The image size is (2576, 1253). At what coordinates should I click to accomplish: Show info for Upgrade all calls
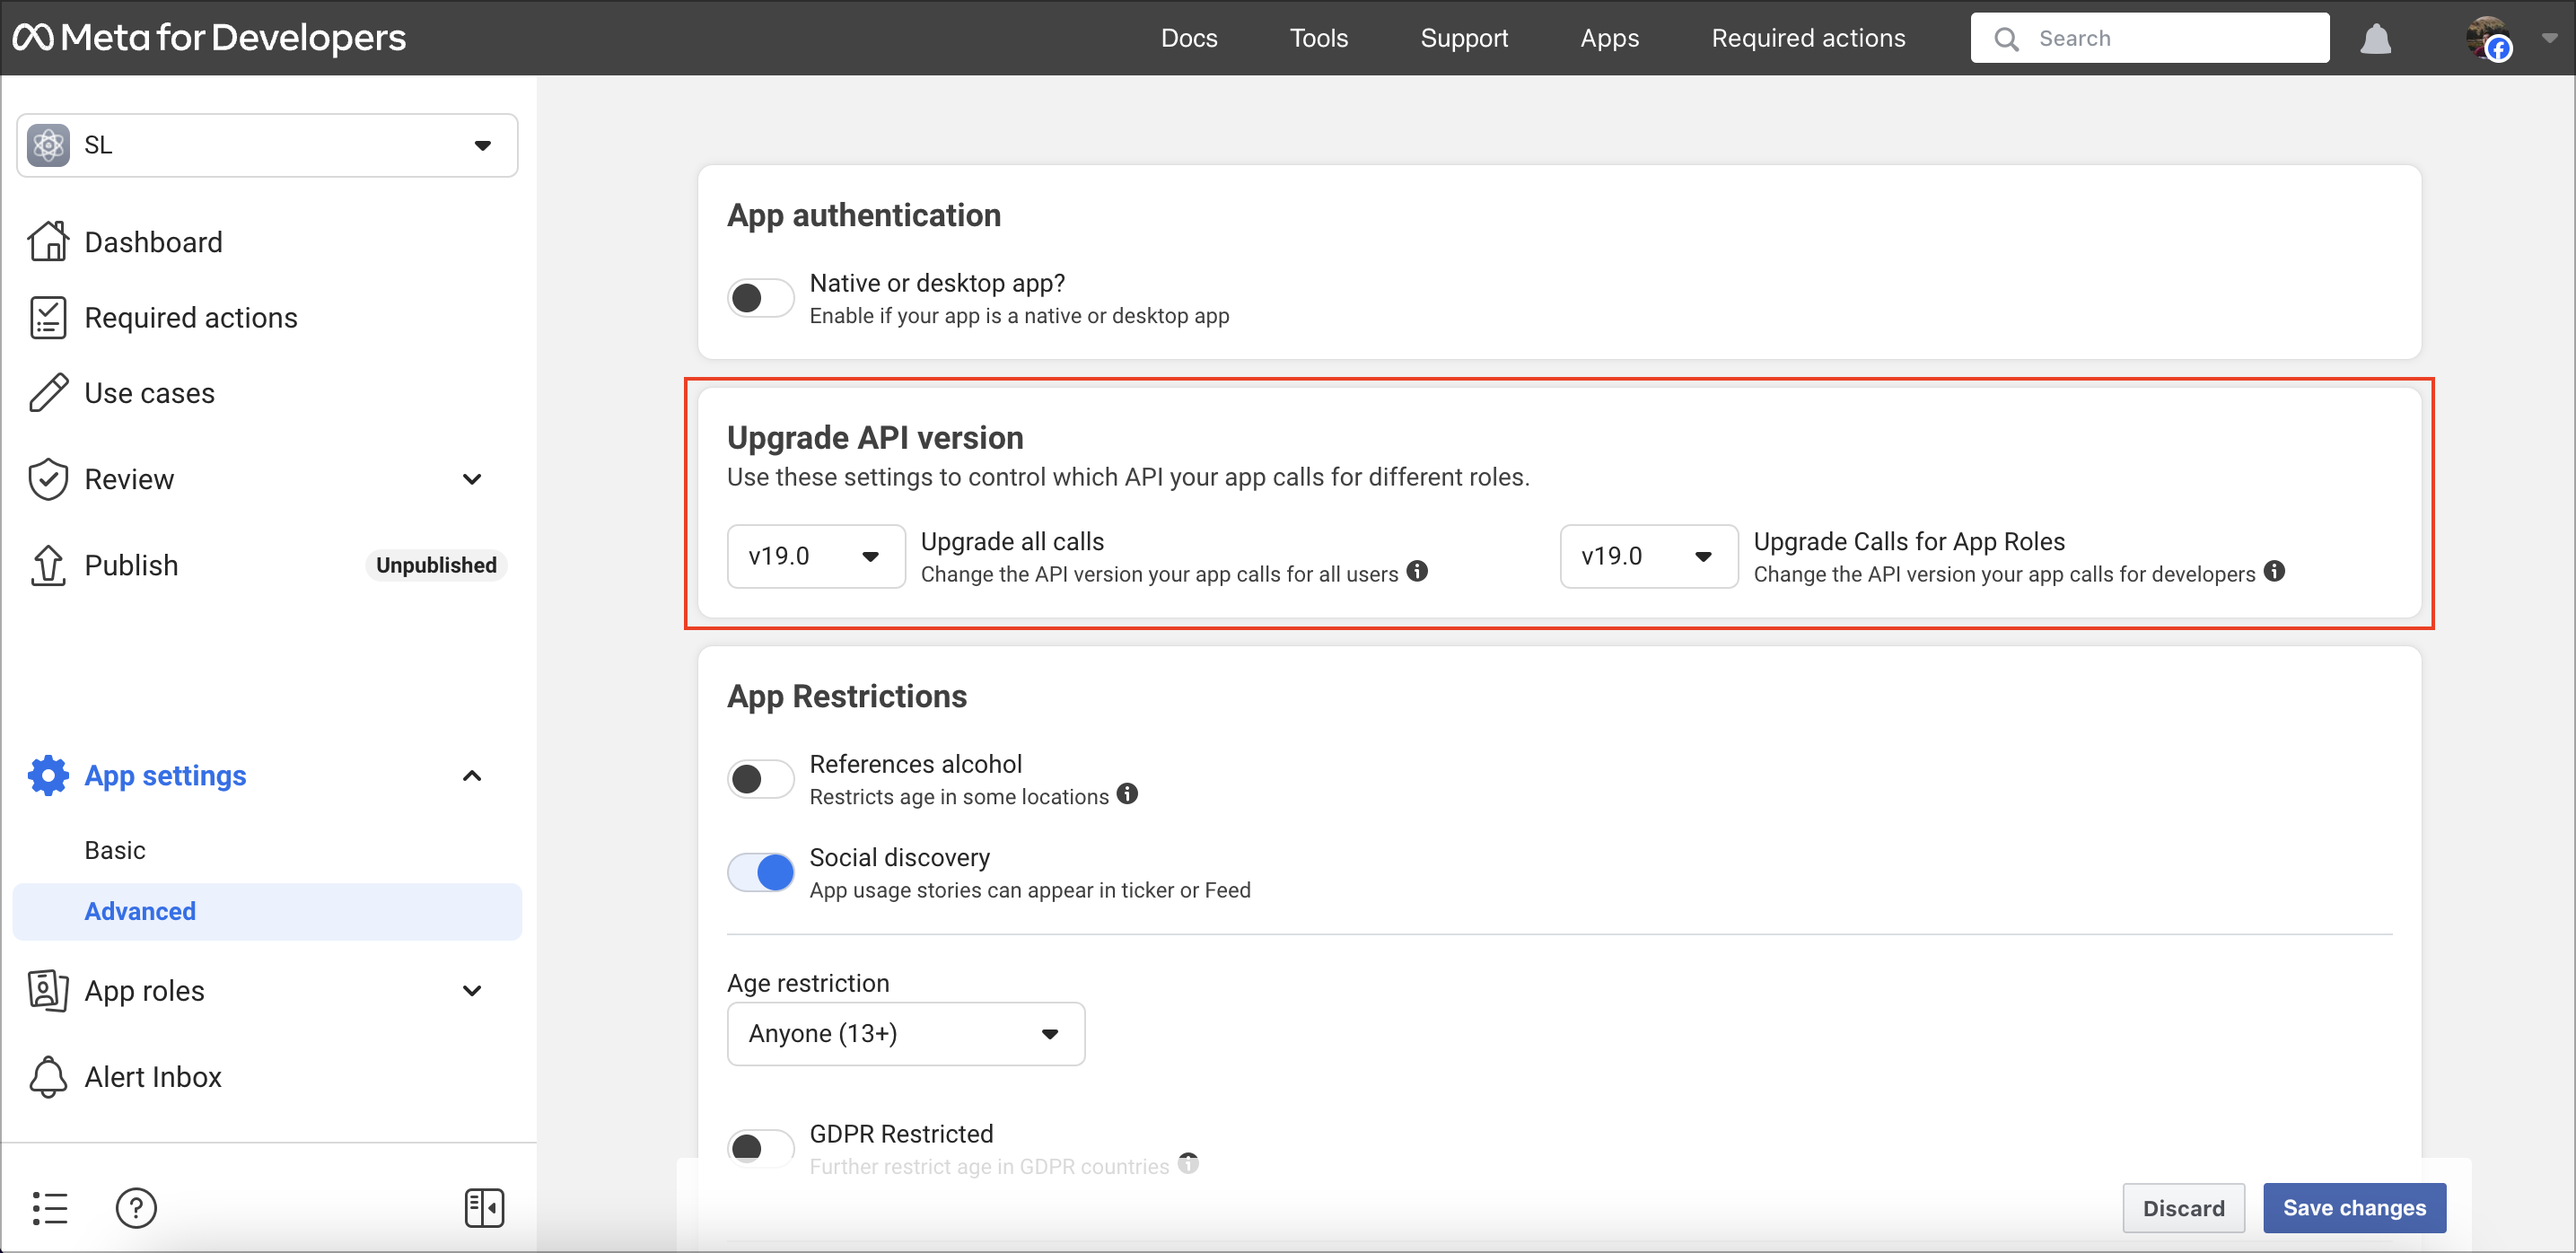click(x=1417, y=571)
